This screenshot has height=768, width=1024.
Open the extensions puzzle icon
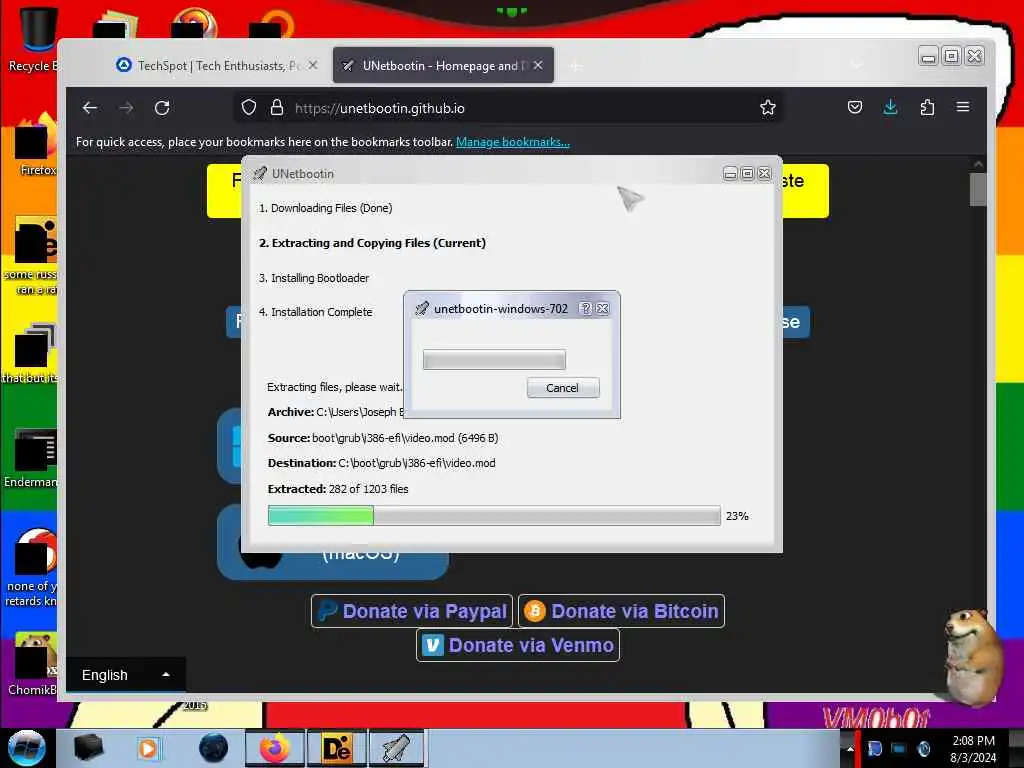click(x=927, y=107)
